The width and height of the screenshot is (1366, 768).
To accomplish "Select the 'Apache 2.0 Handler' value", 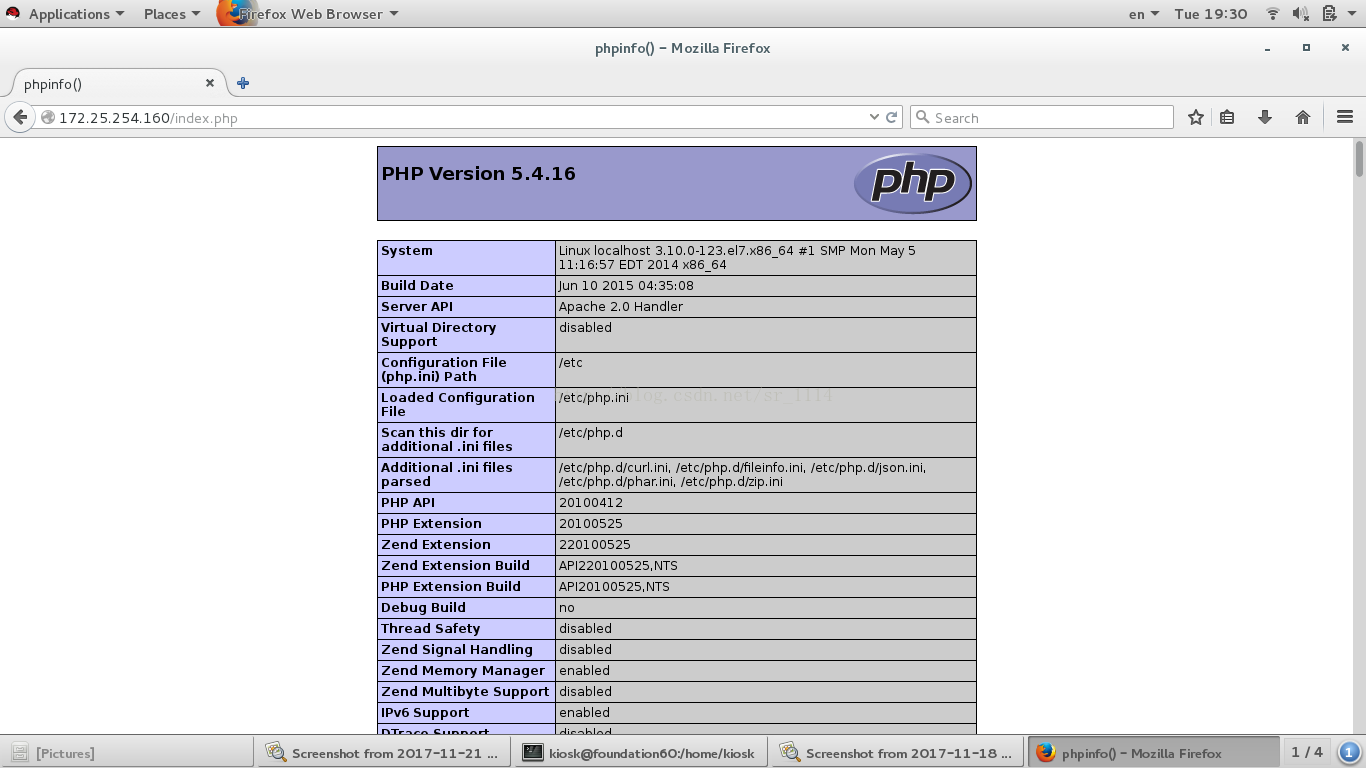I will [x=621, y=306].
